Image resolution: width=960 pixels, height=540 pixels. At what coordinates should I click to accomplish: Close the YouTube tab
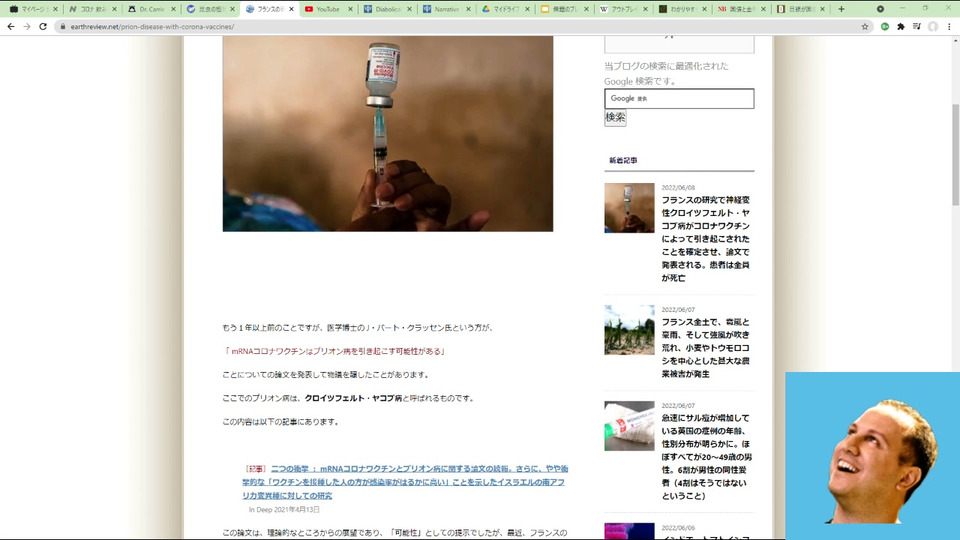tap(350, 9)
